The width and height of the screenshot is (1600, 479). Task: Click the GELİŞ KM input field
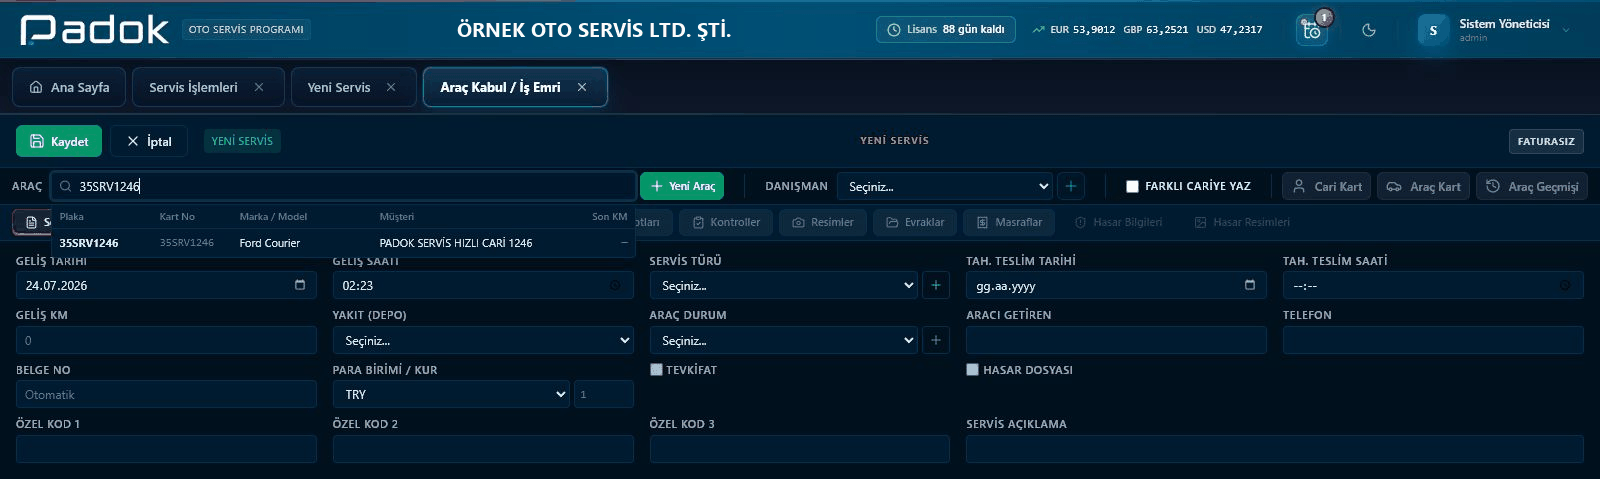[166, 340]
